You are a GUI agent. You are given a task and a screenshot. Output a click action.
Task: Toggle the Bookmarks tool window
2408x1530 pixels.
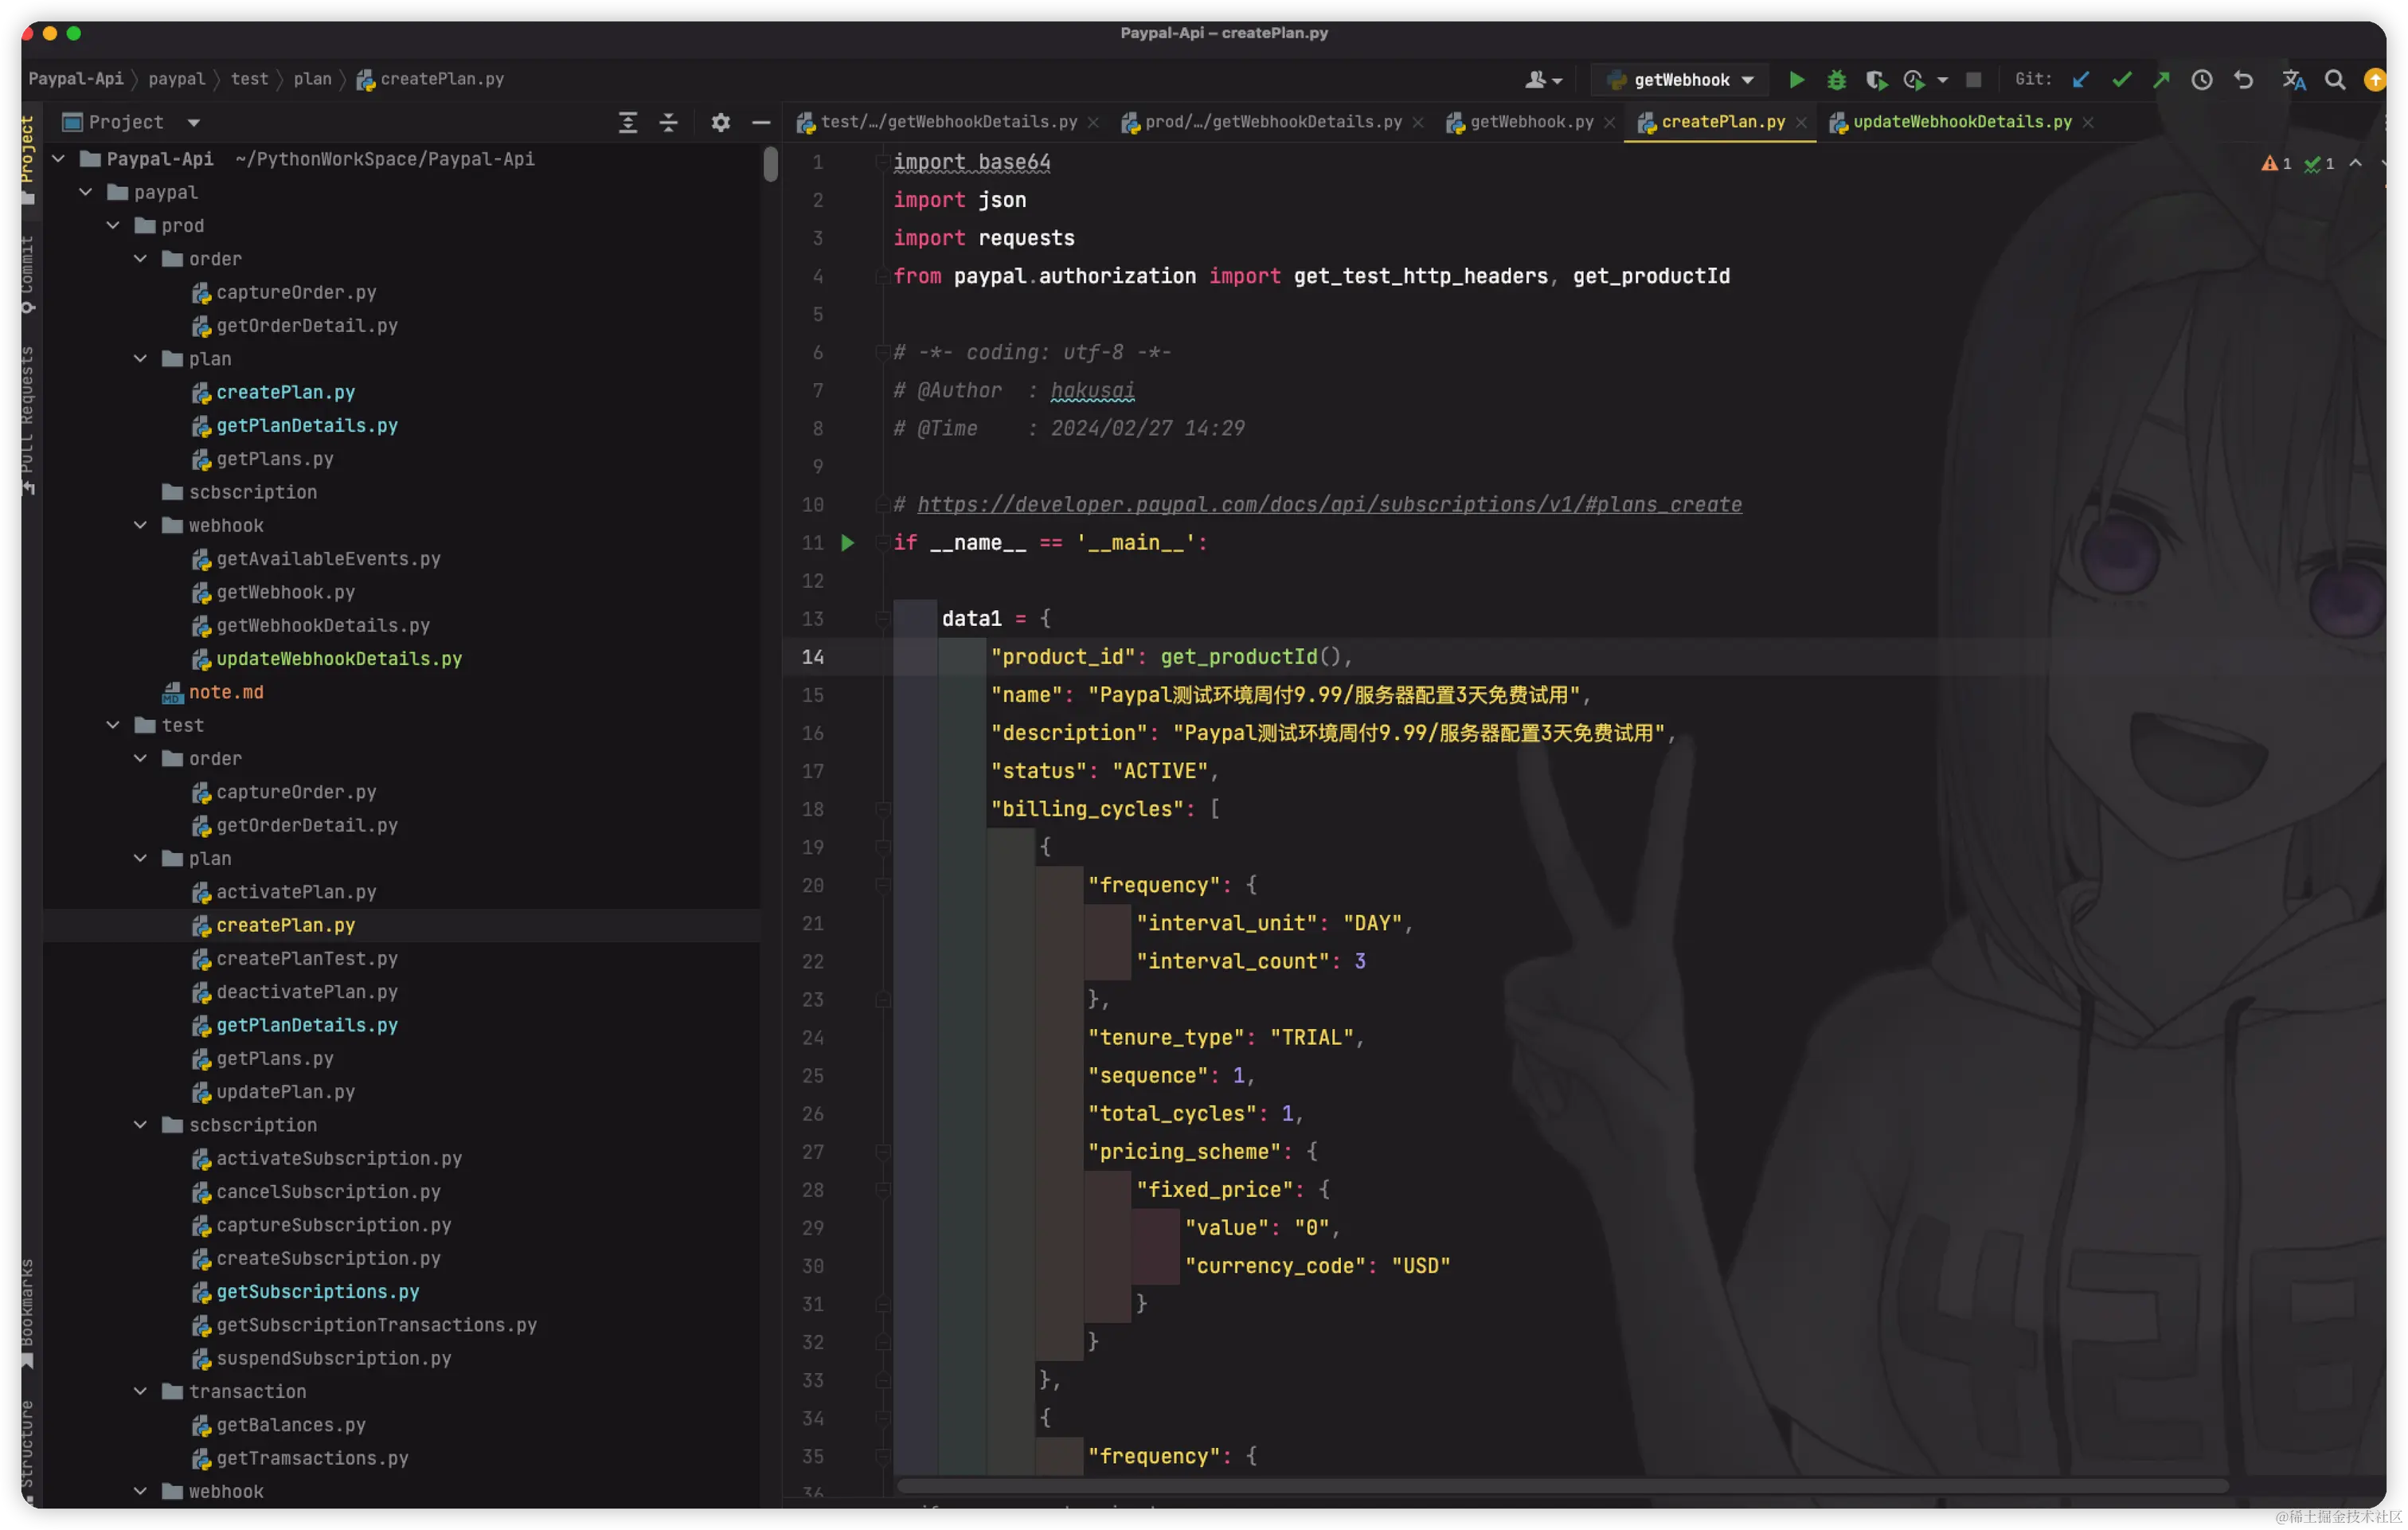[x=27, y=1312]
